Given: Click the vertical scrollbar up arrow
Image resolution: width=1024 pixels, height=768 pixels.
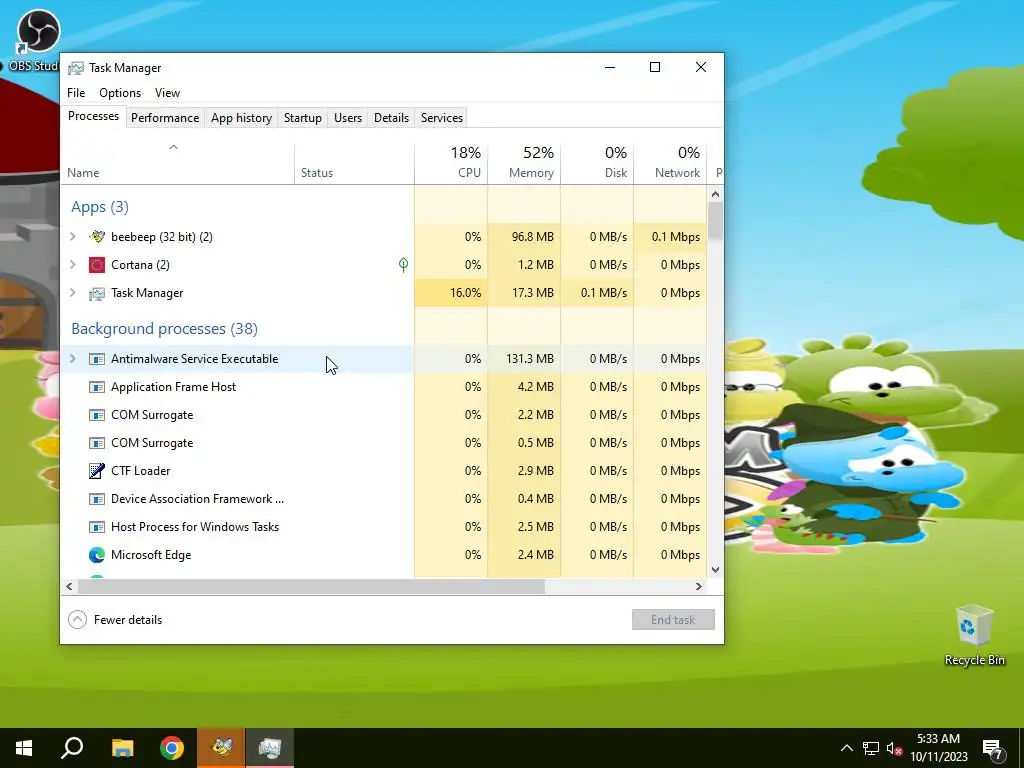Looking at the screenshot, I should [x=715, y=194].
